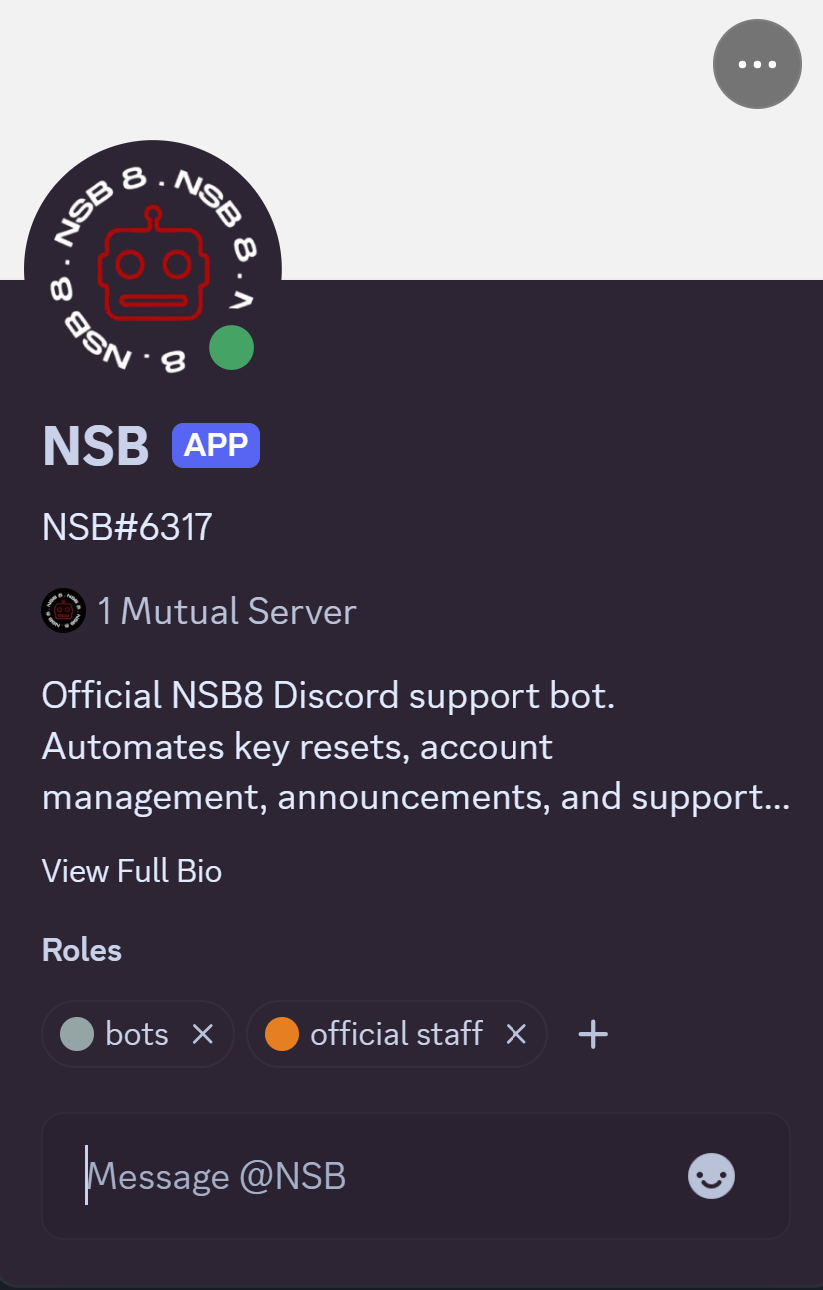The height and width of the screenshot is (1290, 823).
Task: Click the green online status indicator
Action: click(x=231, y=348)
